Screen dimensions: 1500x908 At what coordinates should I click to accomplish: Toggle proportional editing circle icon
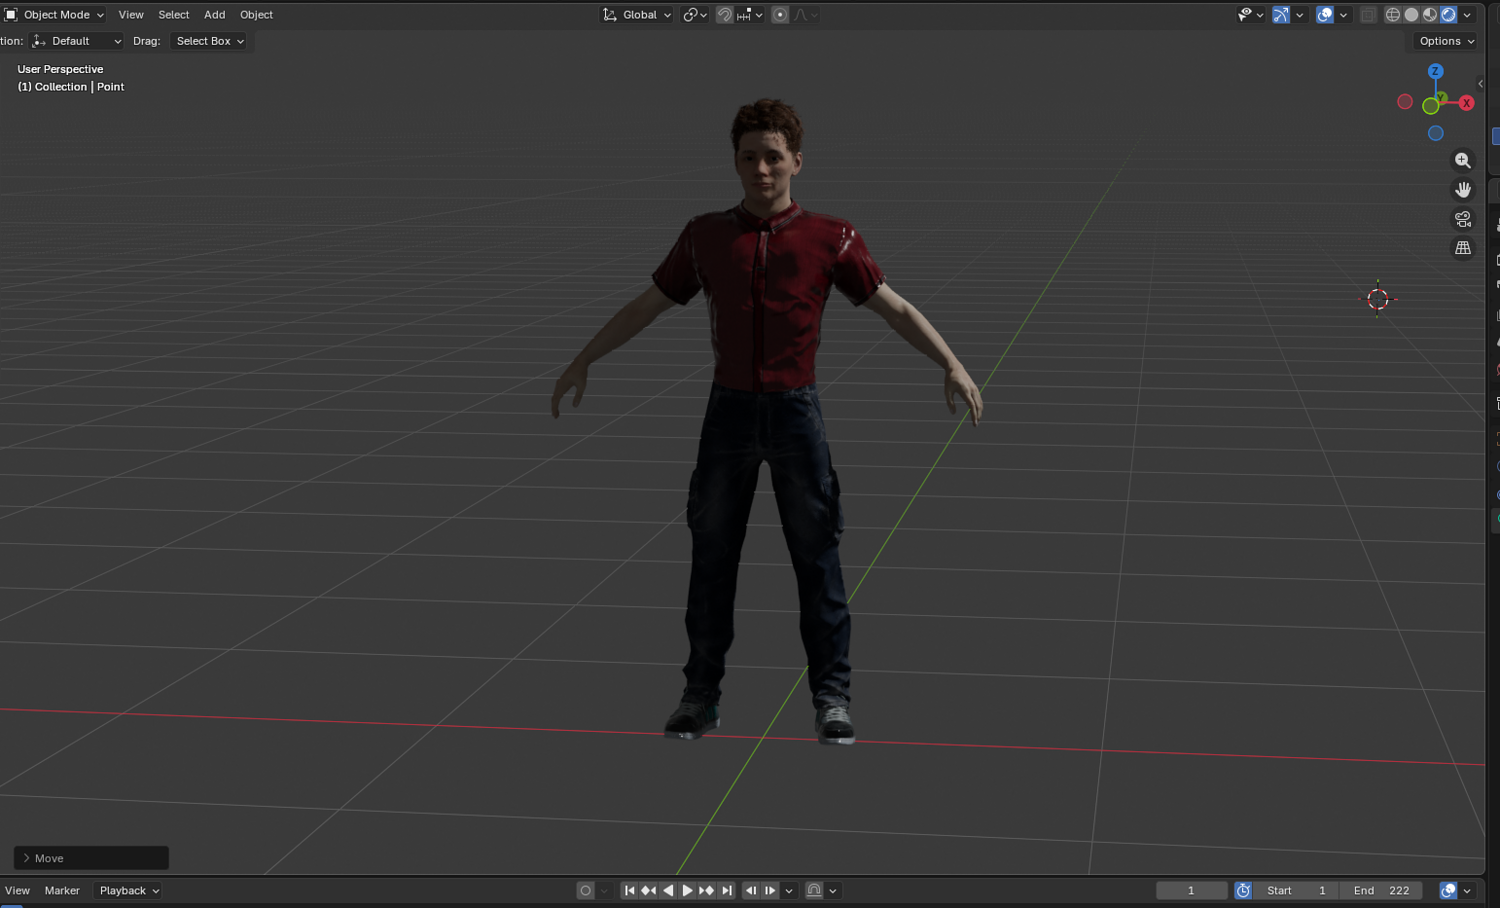(780, 15)
